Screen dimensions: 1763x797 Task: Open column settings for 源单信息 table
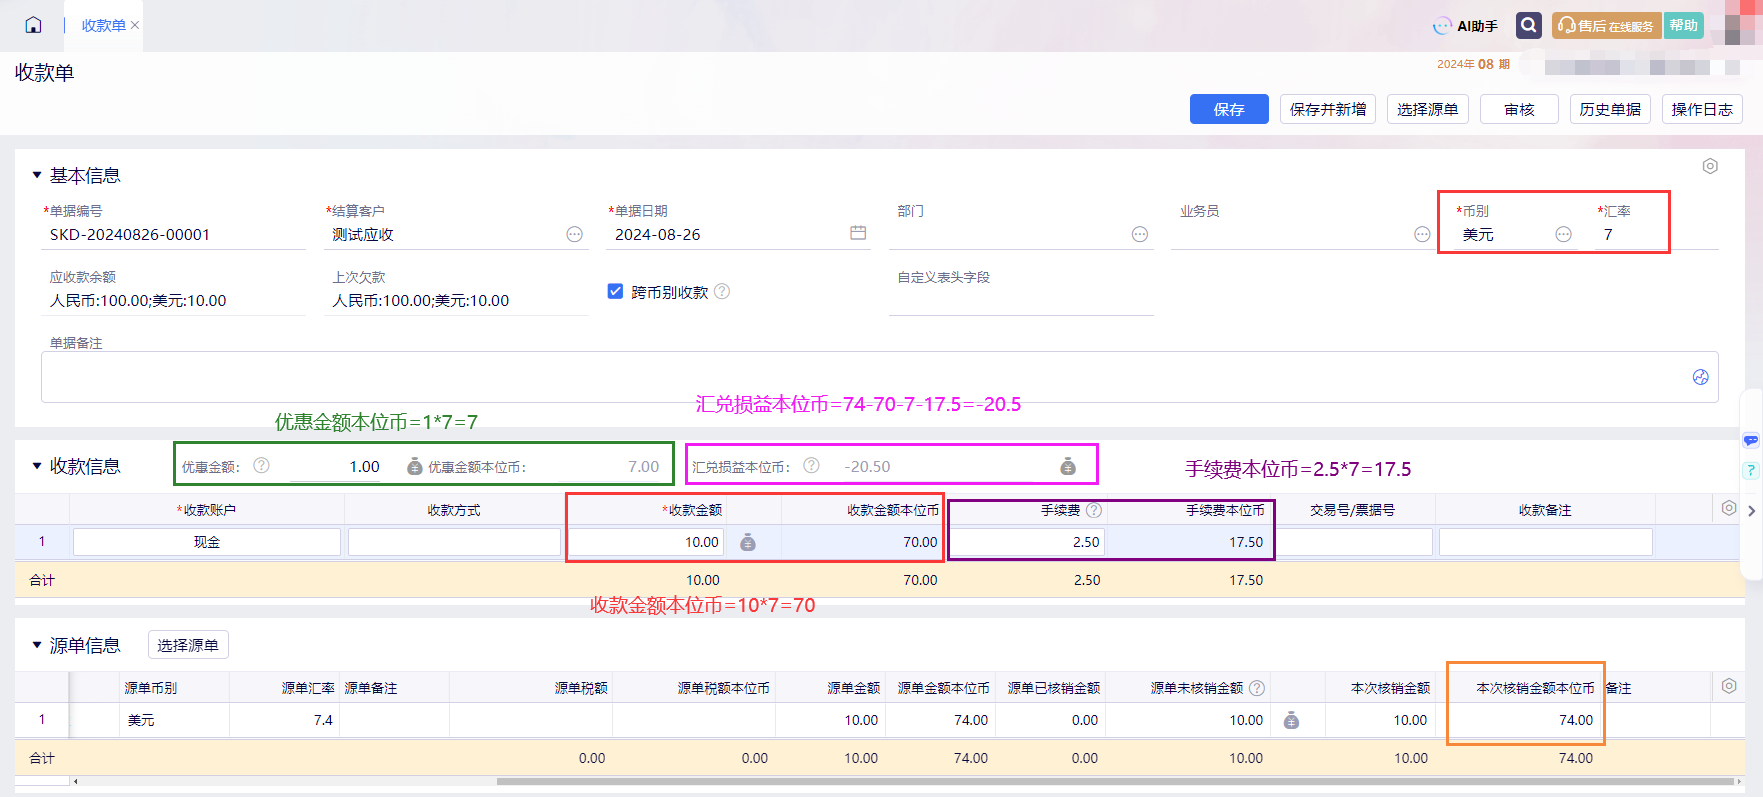[1729, 686]
